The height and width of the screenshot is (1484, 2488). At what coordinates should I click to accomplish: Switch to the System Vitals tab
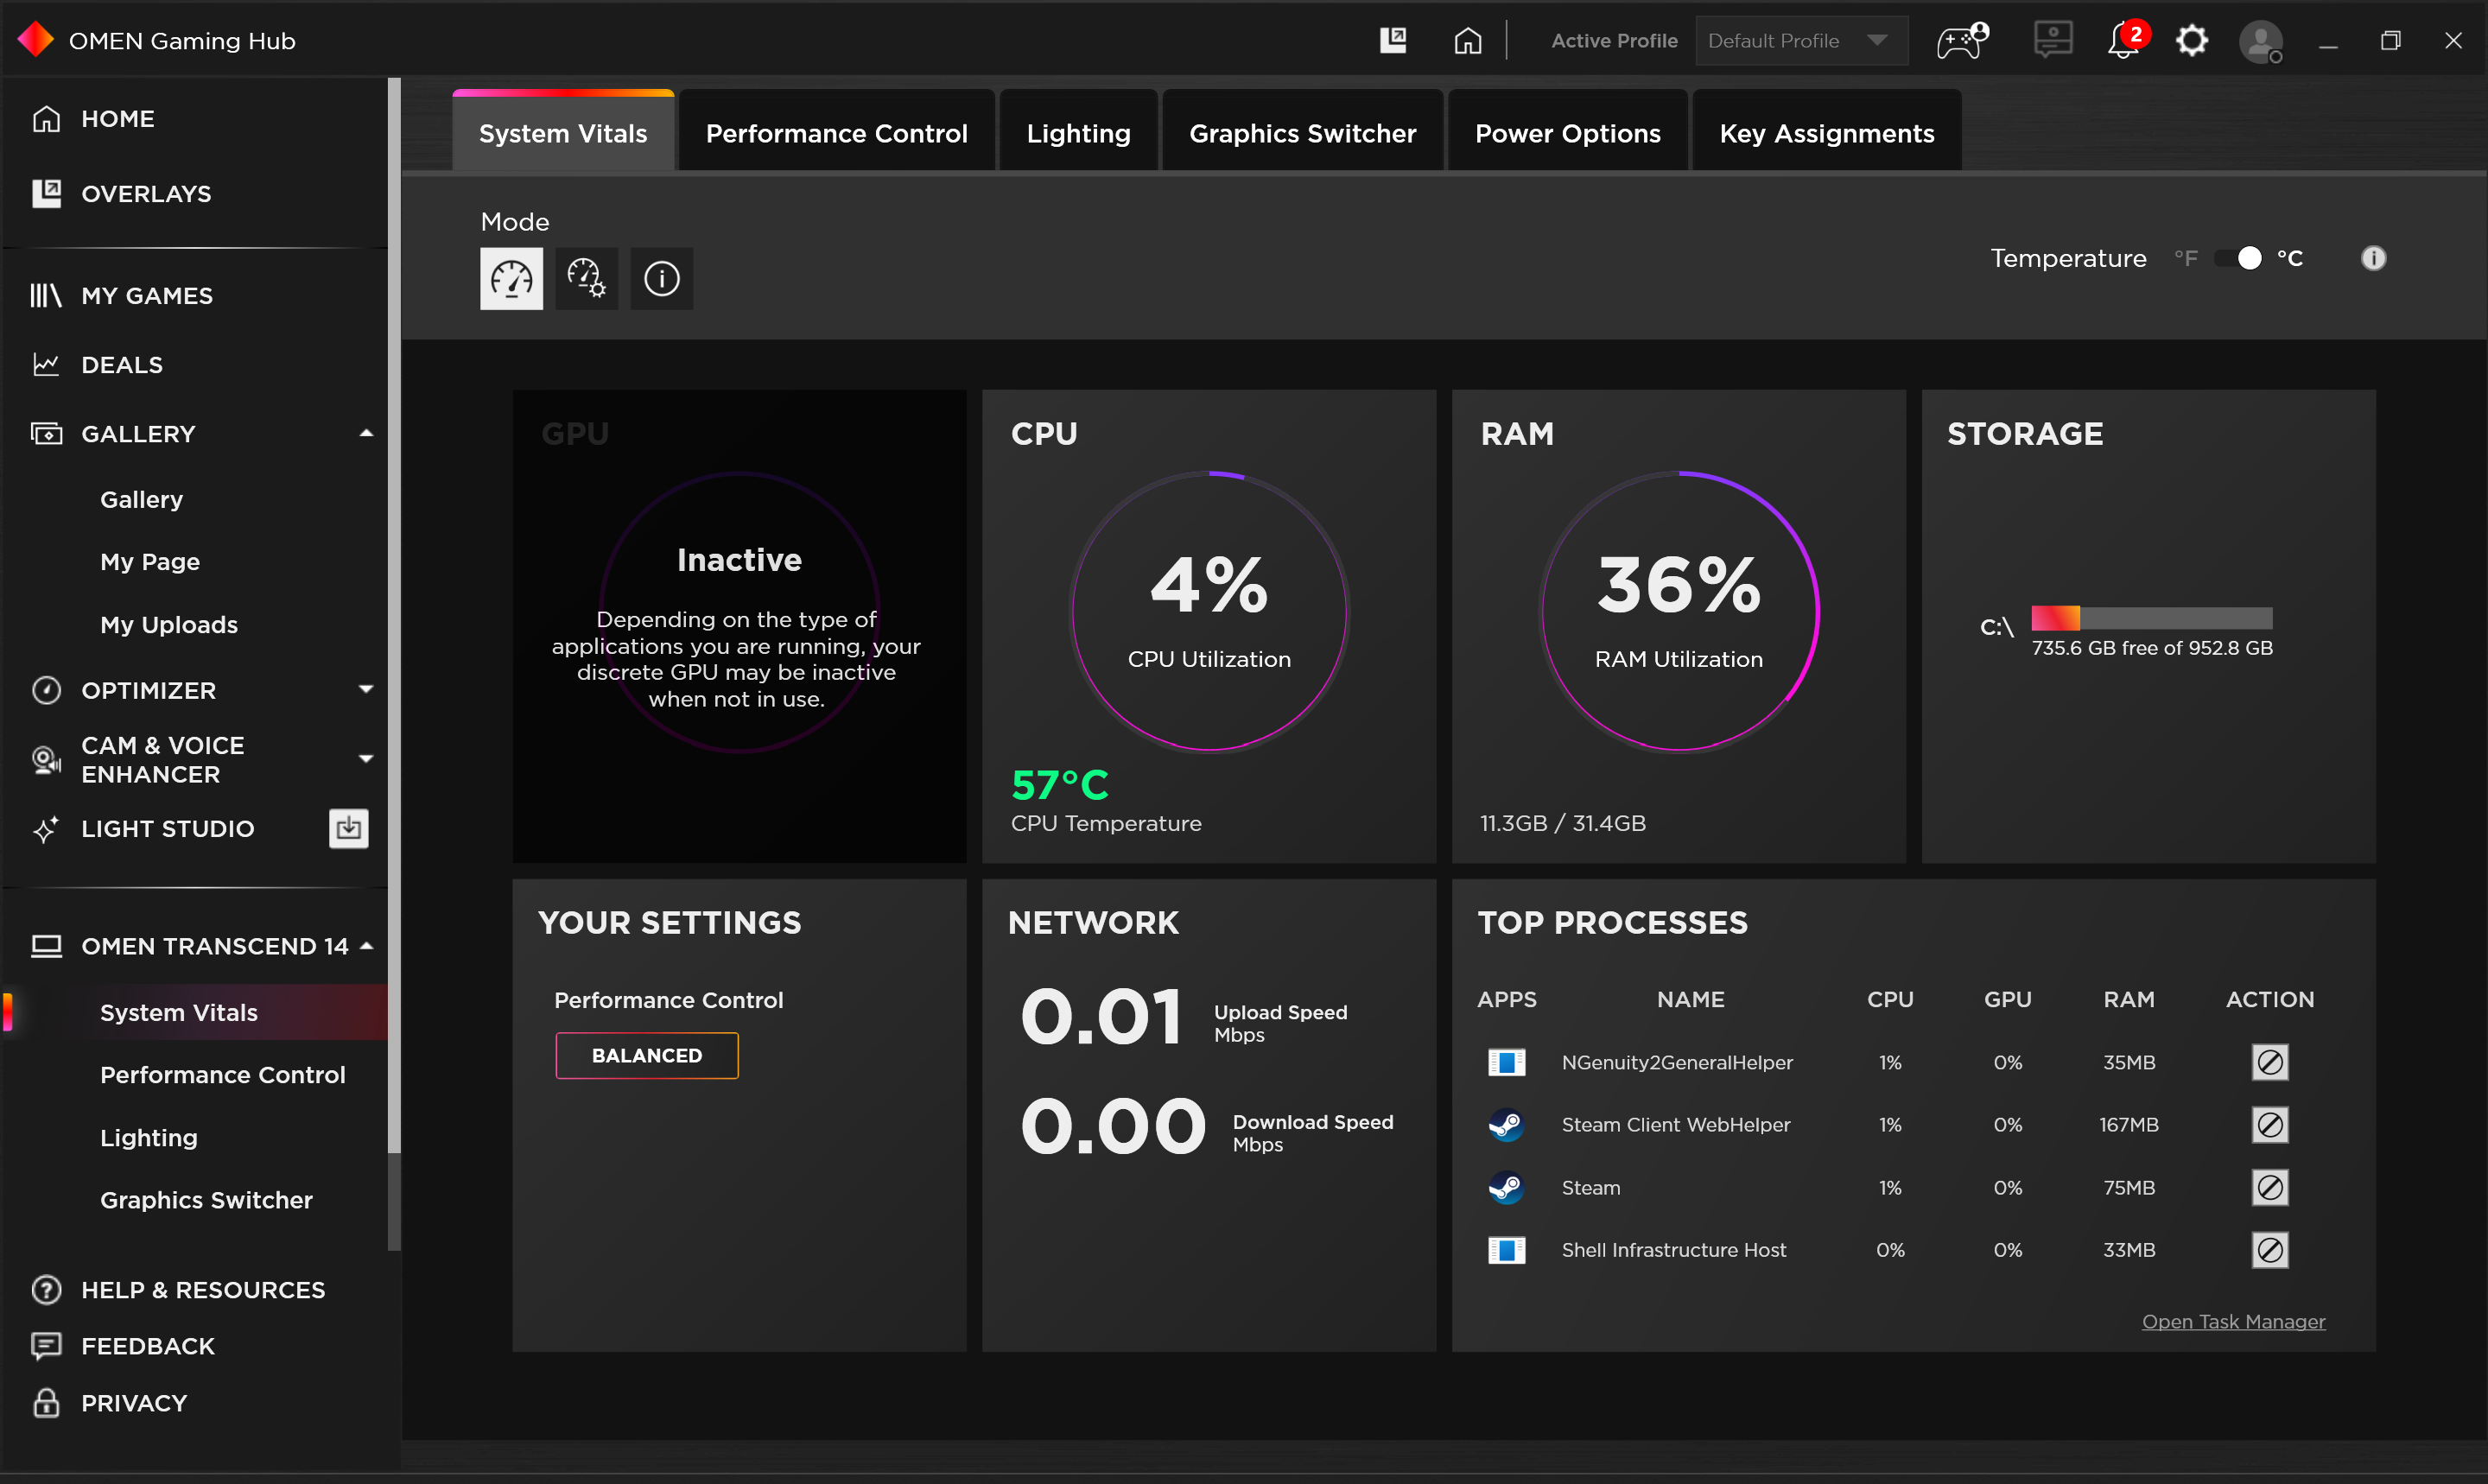click(563, 132)
